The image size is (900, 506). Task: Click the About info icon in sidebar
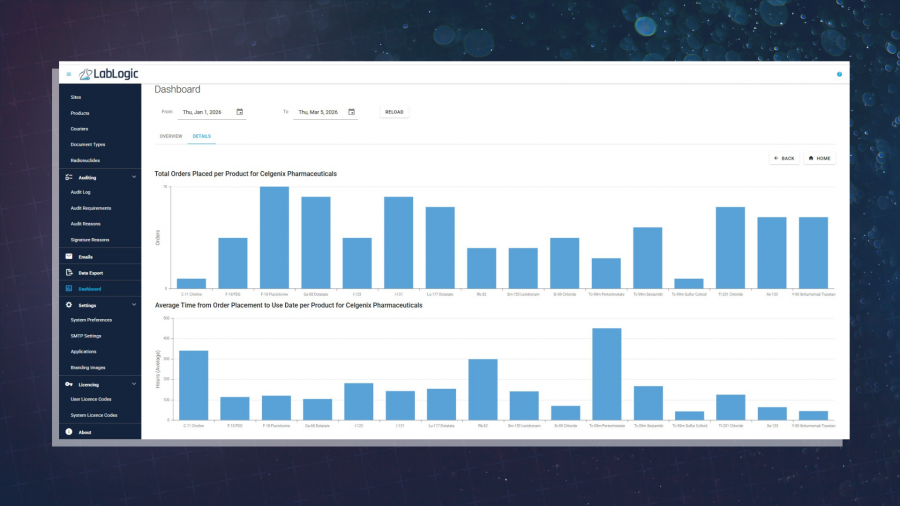coord(68,432)
